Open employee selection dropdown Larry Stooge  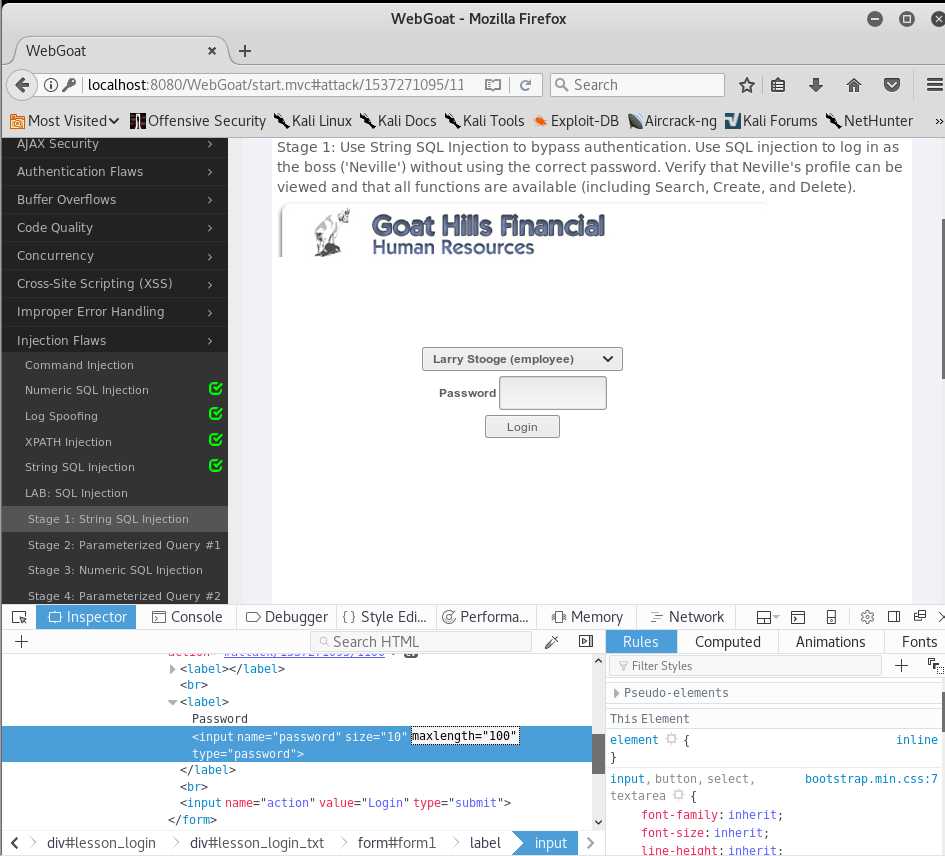[522, 359]
